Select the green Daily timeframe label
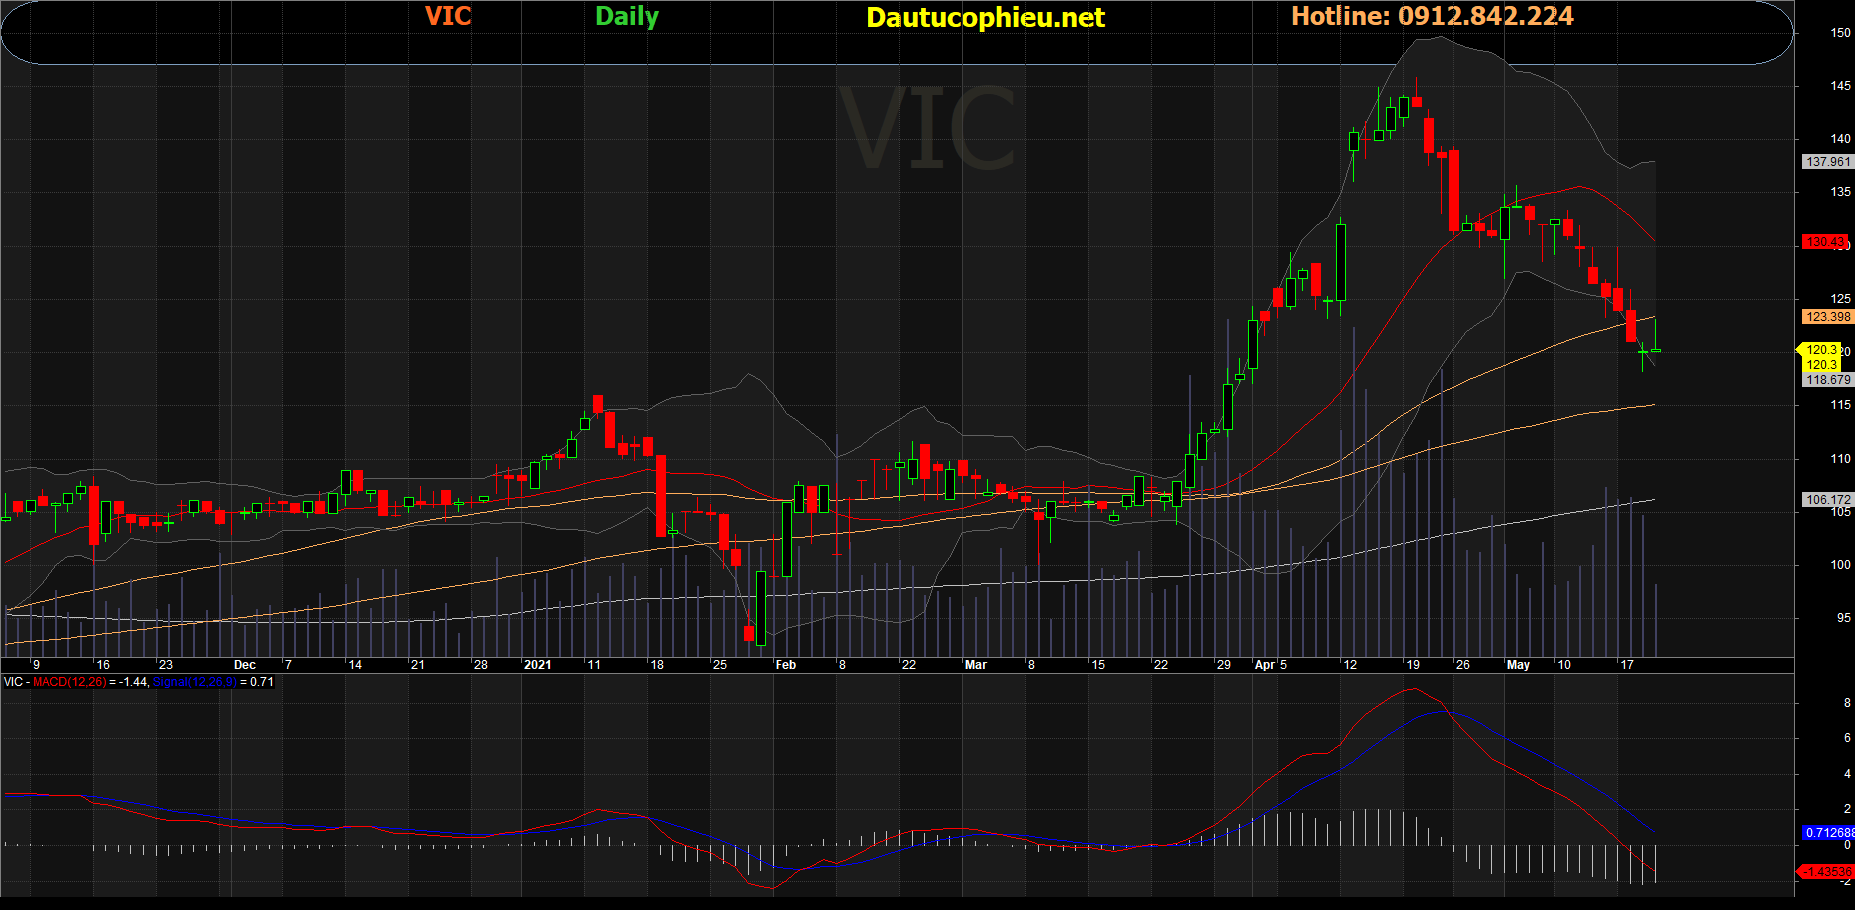The image size is (1855, 910). [x=627, y=17]
